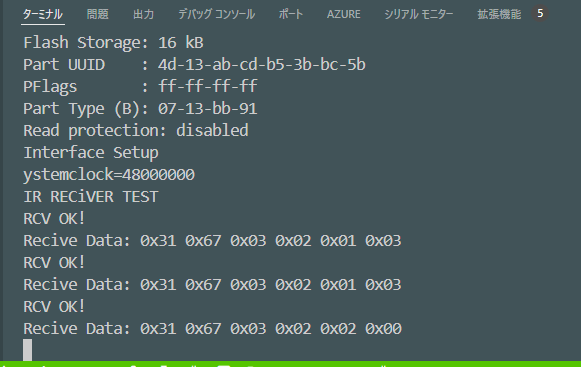Screen dimensions: 581x367
Task: Click the IR RECiVER TEST line
Action: [x=91, y=196]
